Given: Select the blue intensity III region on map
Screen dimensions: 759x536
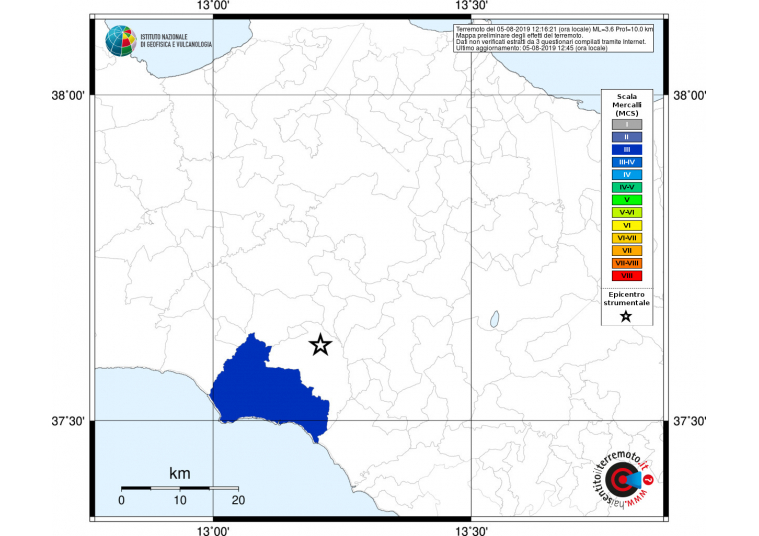Looking at the screenshot, I should (267, 387).
